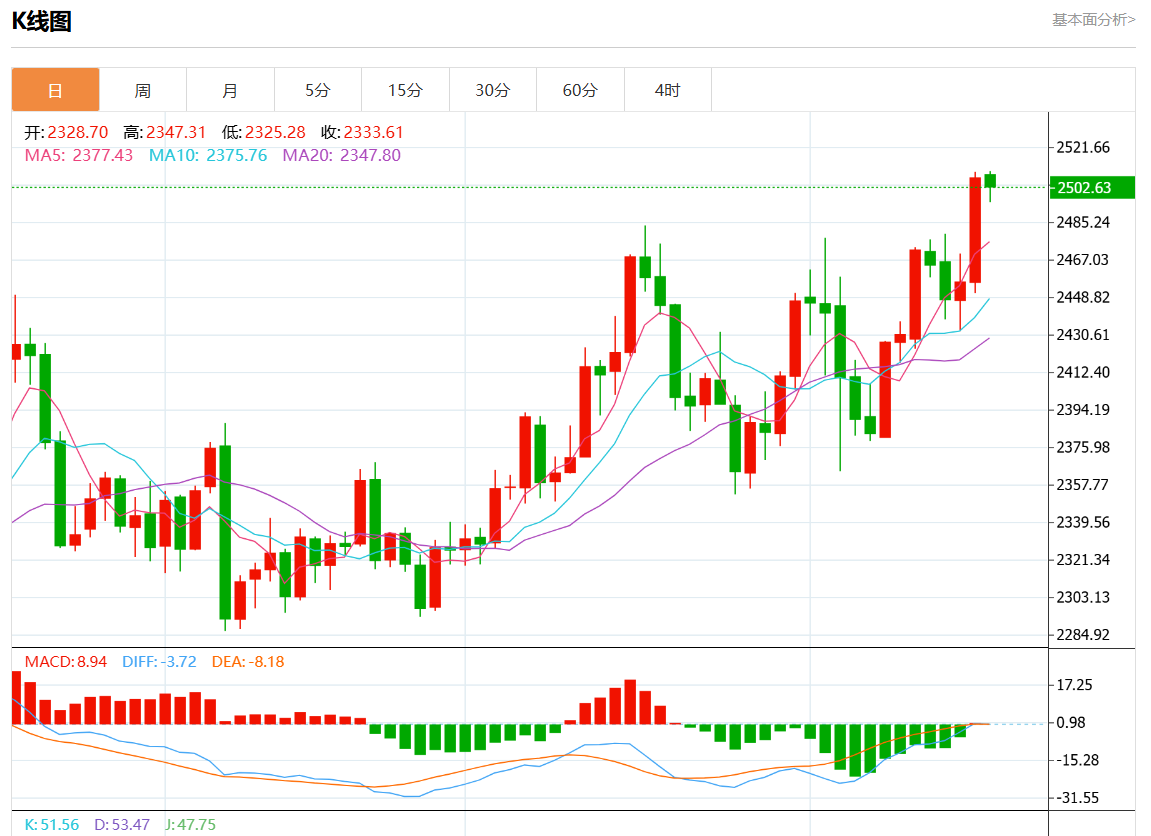Click the D:53.47 indicator value
The width and height of the screenshot is (1151, 836).
point(122,824)
